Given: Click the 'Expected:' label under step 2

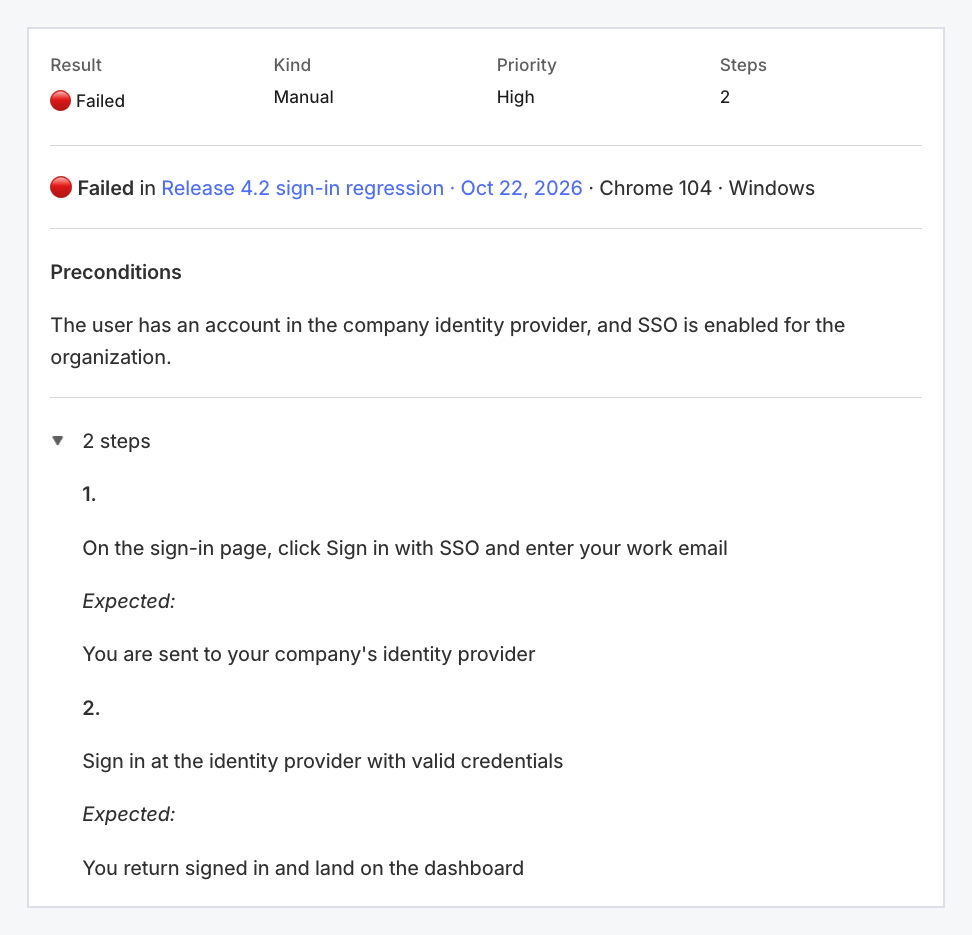Looking at the screenshot, I should [x=129, y=814].
